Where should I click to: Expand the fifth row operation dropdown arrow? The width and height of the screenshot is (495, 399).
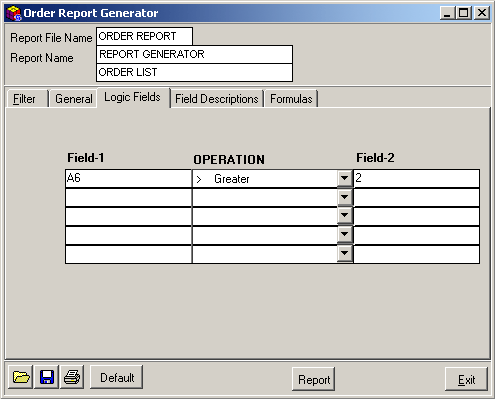(x=345, y=254)
